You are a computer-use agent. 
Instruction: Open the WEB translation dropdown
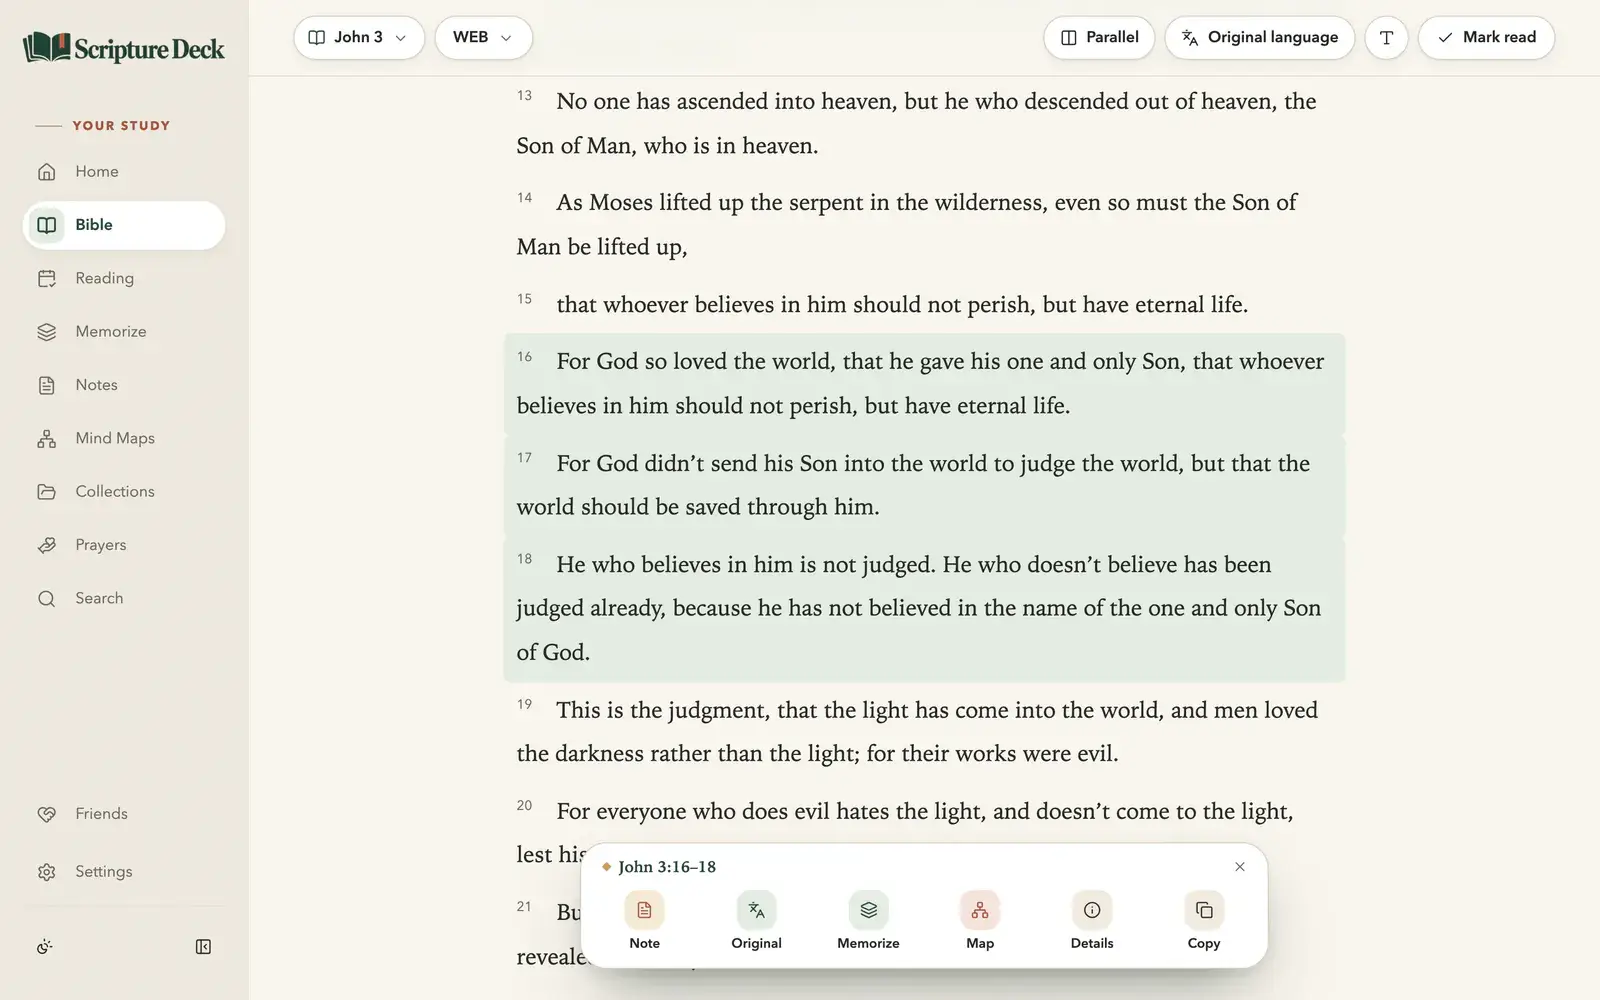point(483,37)
